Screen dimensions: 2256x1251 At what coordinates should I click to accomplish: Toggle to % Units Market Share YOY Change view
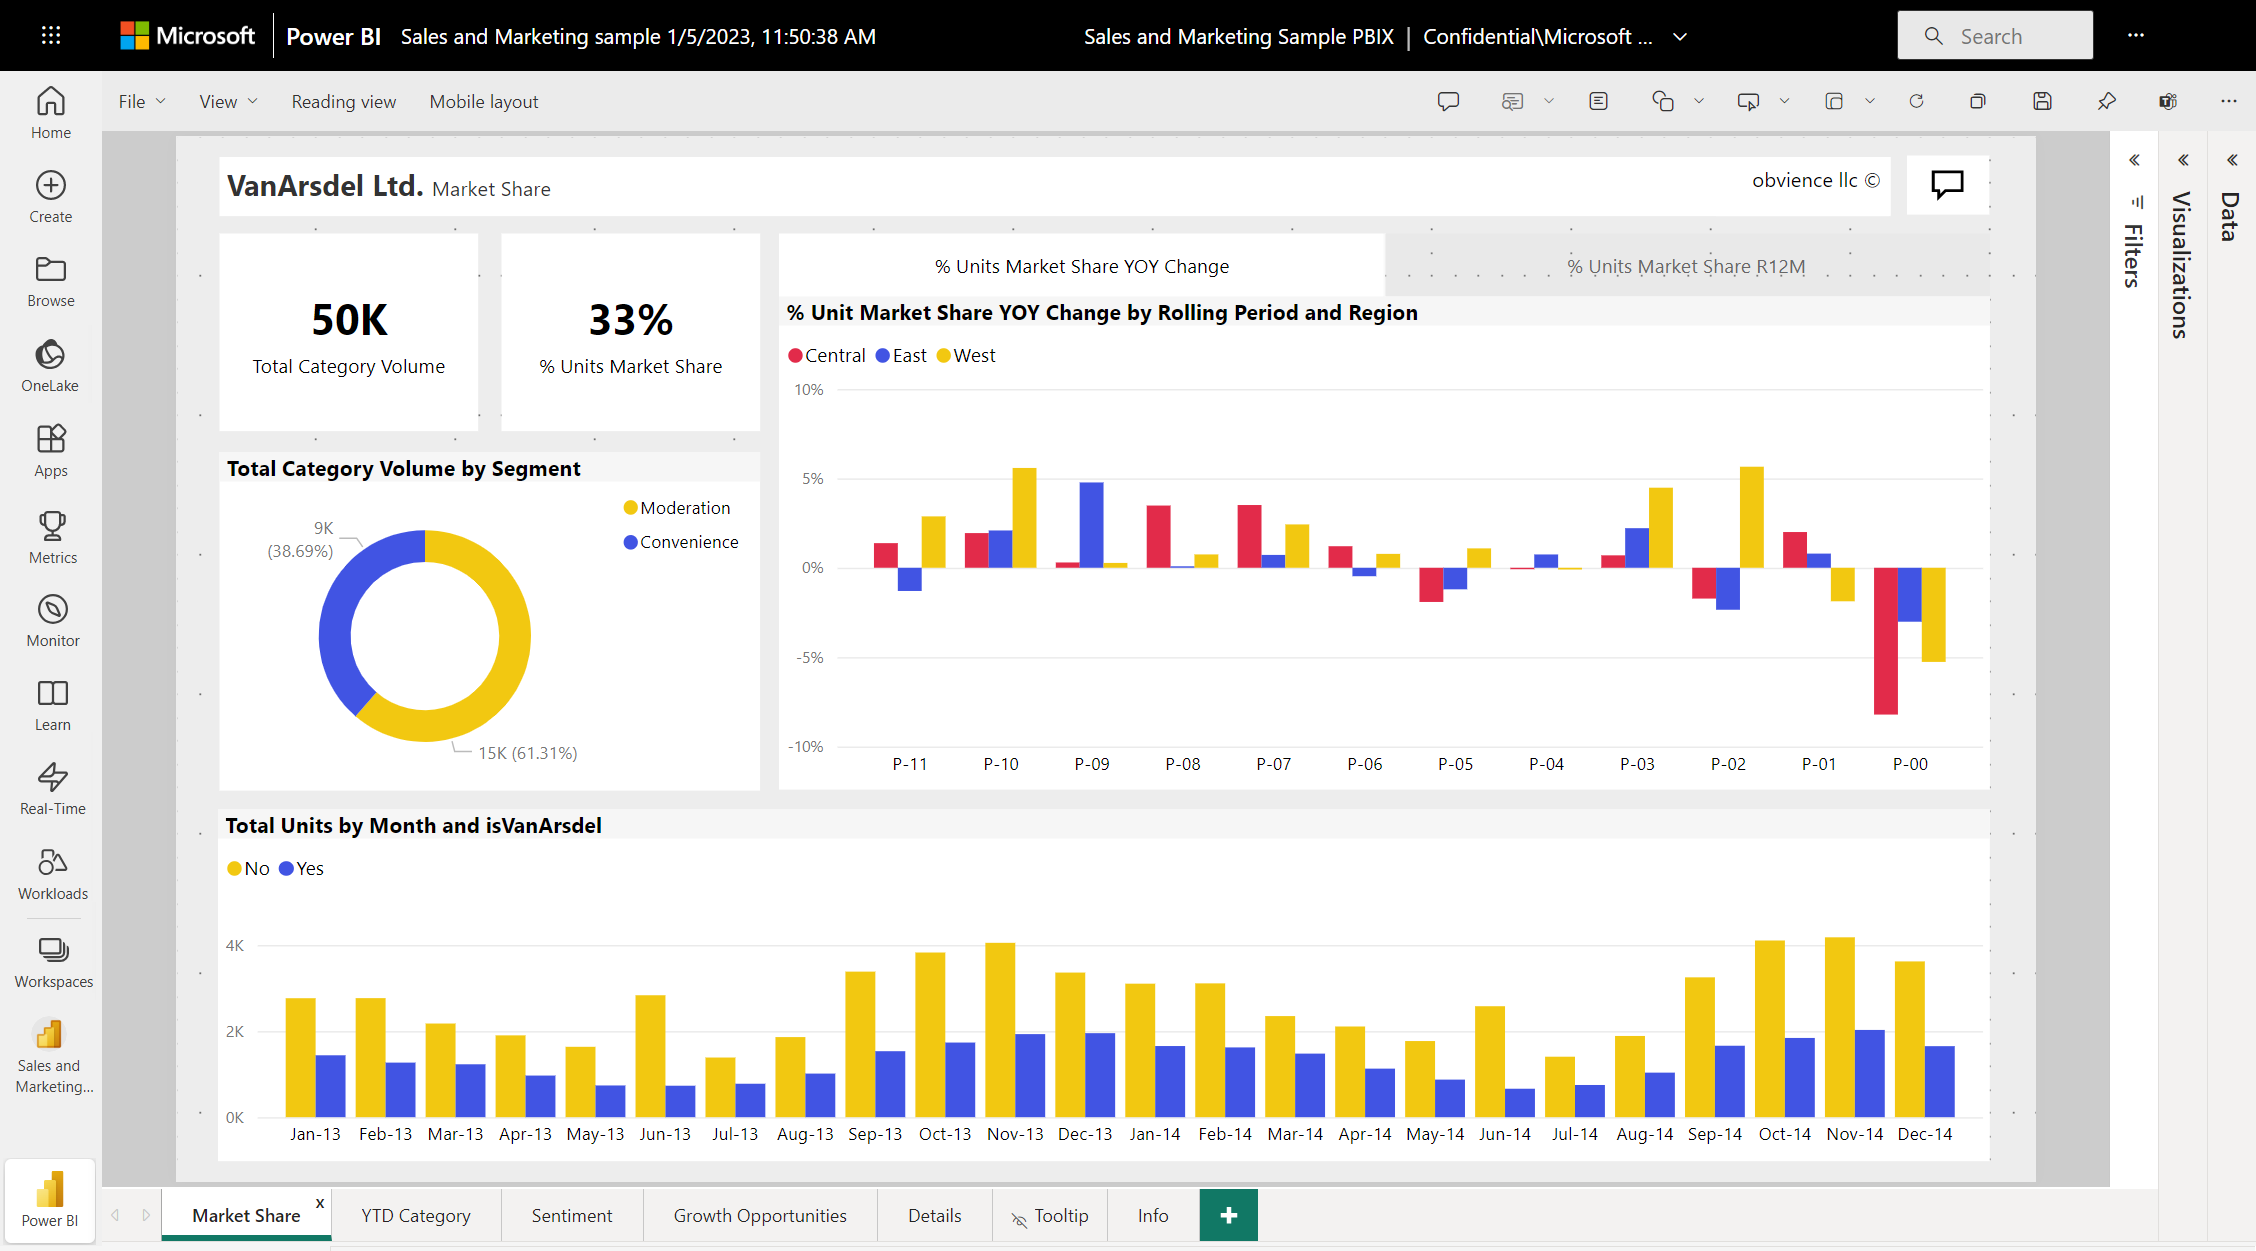coord(1079,265)
